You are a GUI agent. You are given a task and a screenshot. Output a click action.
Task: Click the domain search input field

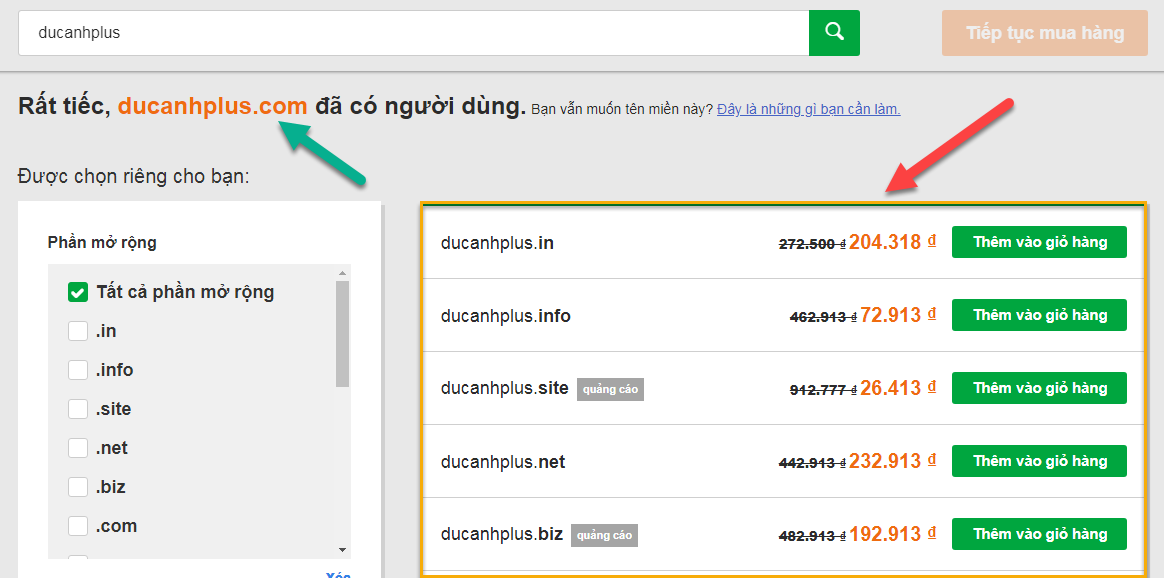pos(413,33)
